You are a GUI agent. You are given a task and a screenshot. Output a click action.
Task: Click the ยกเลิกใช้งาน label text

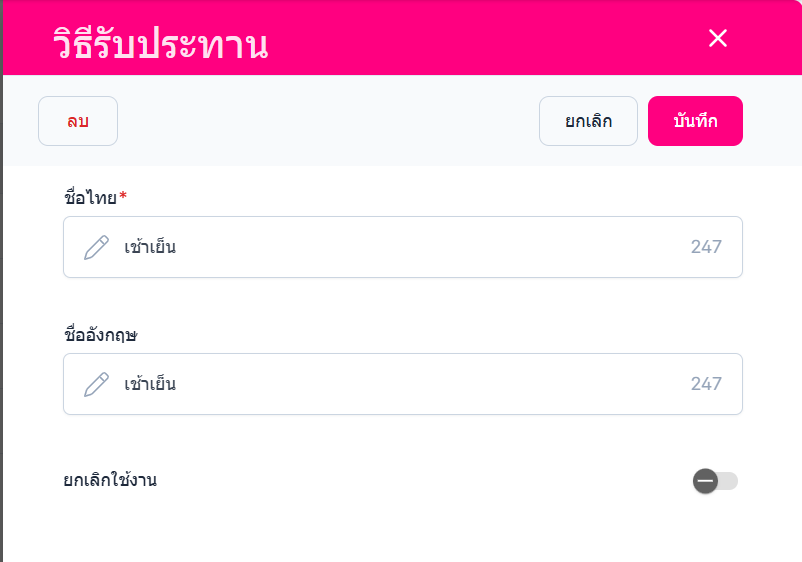tap(110, 480)
